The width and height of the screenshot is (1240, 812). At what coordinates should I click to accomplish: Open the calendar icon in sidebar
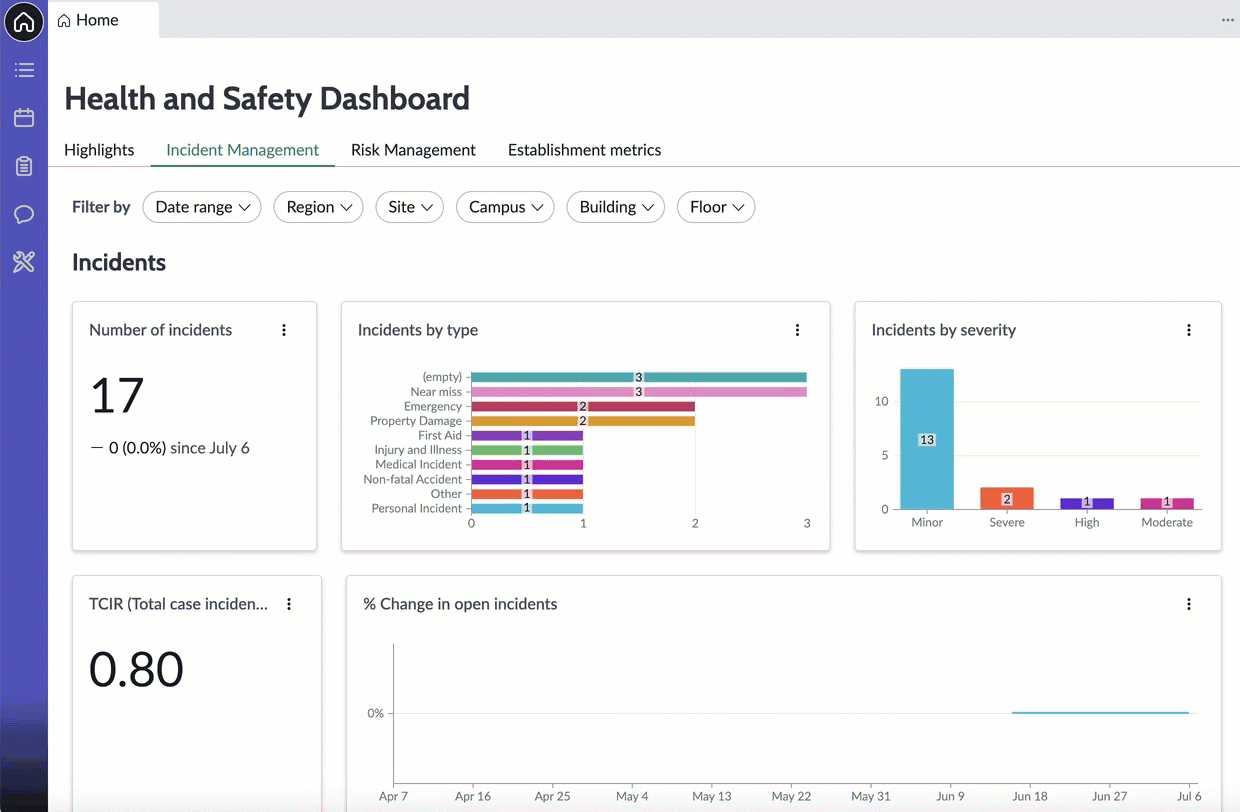[x=24, y=118]
